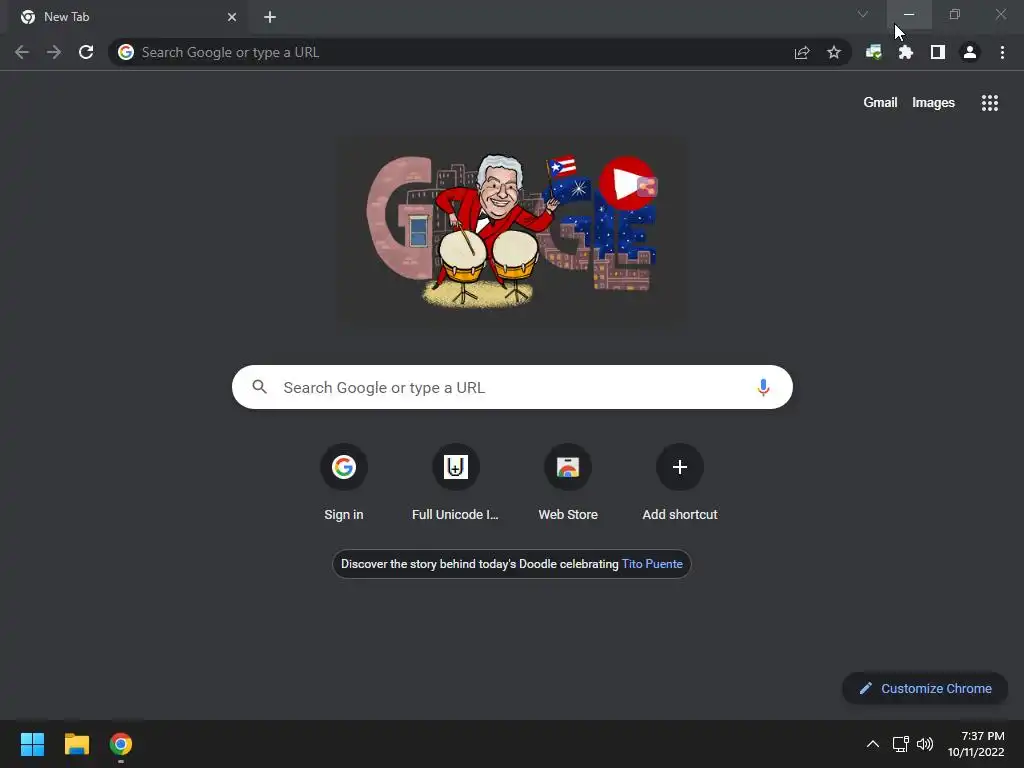The image size is (1024, 768).
Task: Open the Google apps grid
Action: (x=989, y=103)
